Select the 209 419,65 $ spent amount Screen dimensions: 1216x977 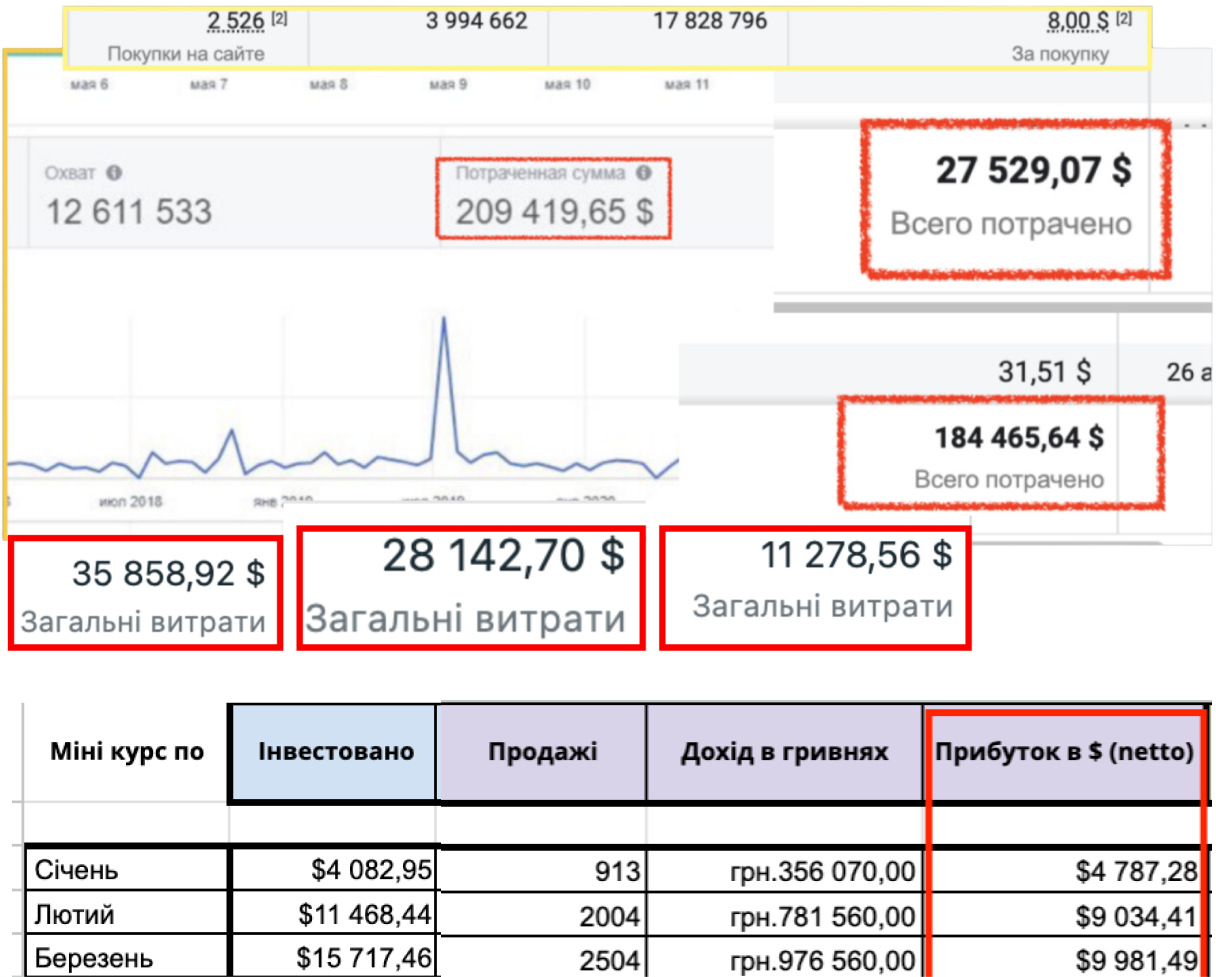(x=554, y=212)
